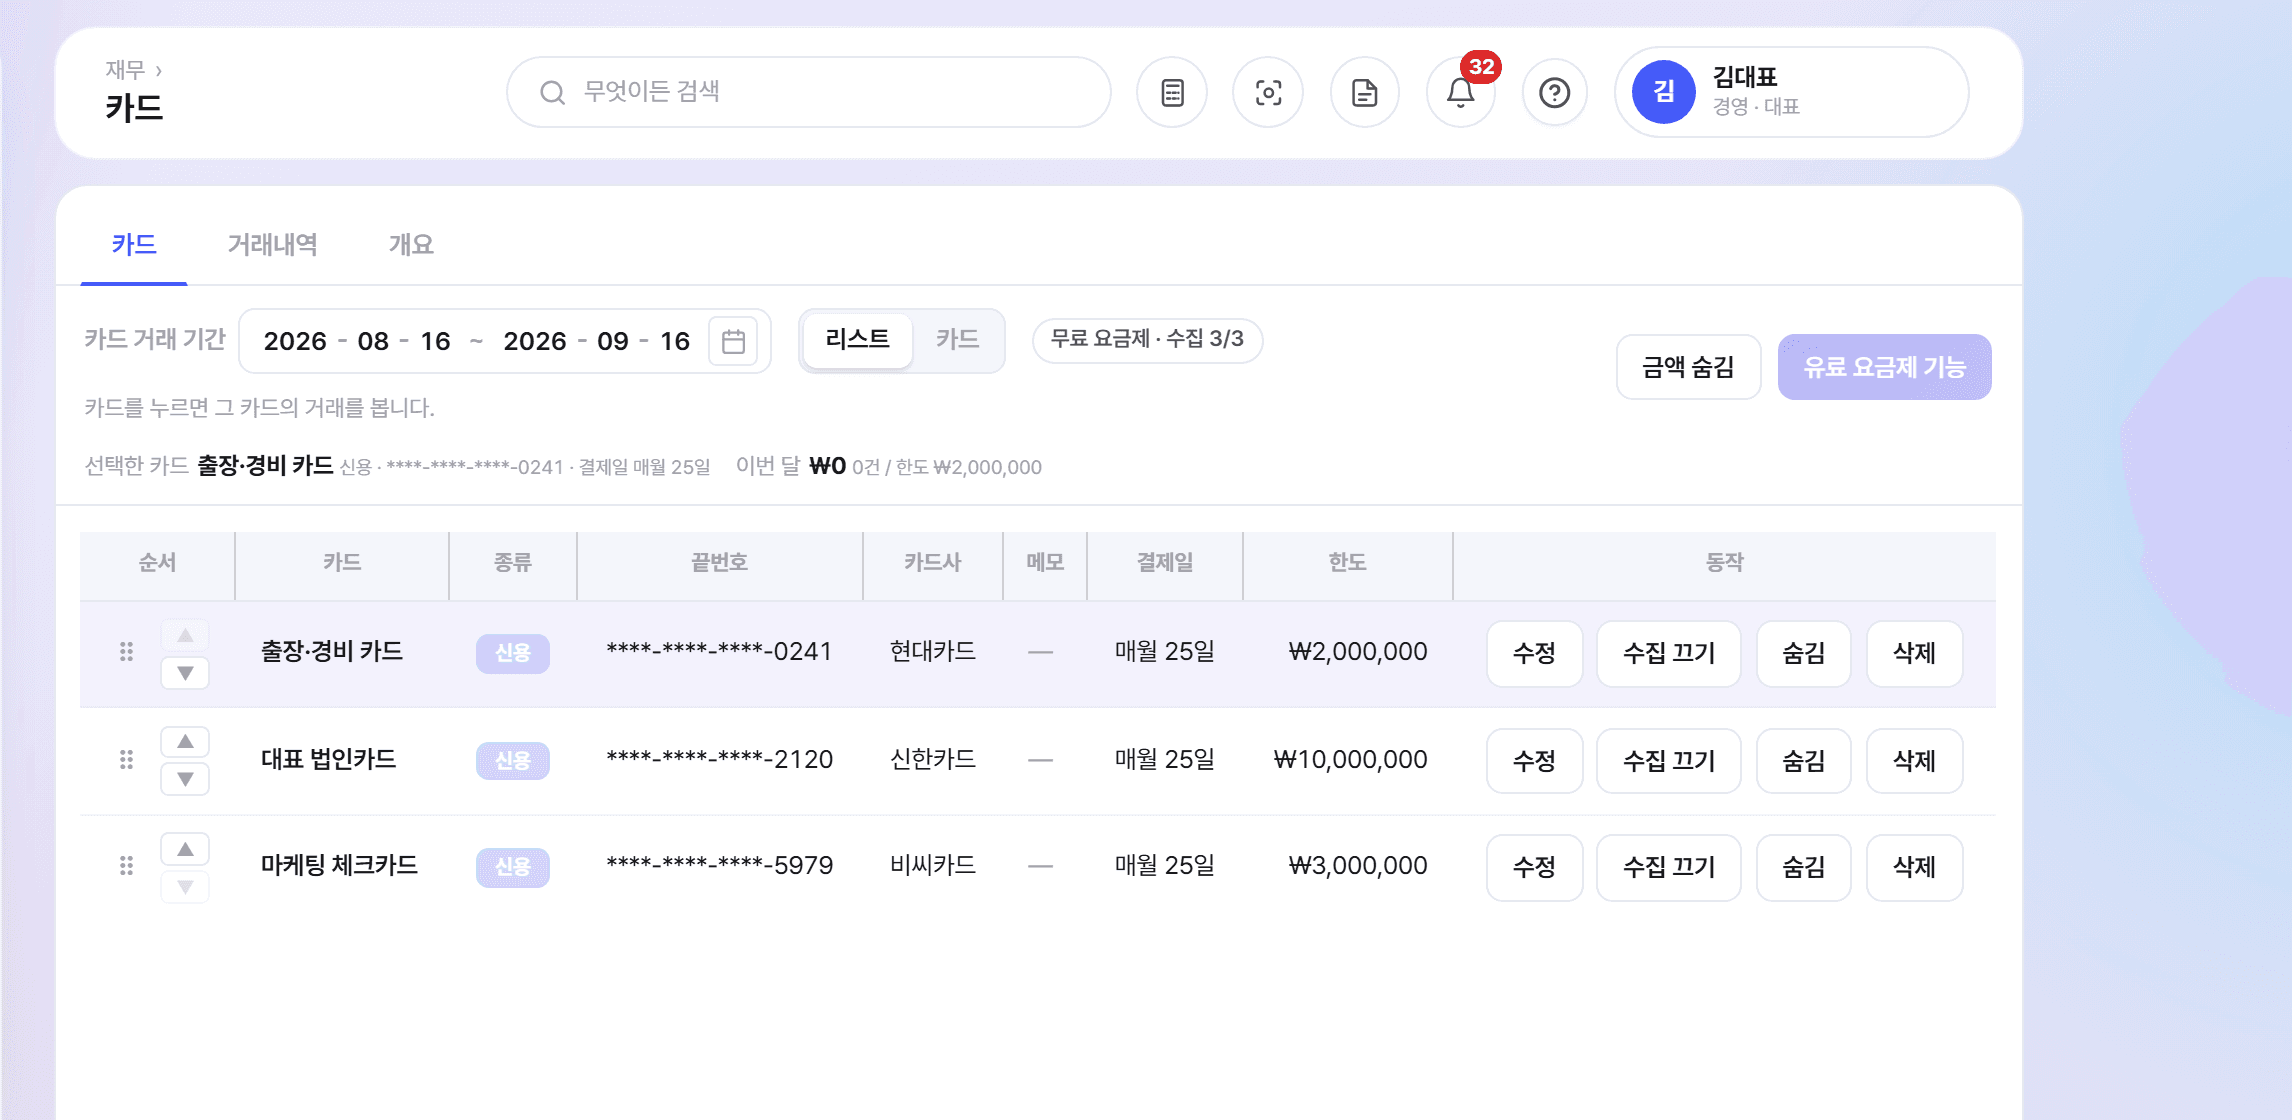
Task: Switch to 리스트 view
Action: 858,340
